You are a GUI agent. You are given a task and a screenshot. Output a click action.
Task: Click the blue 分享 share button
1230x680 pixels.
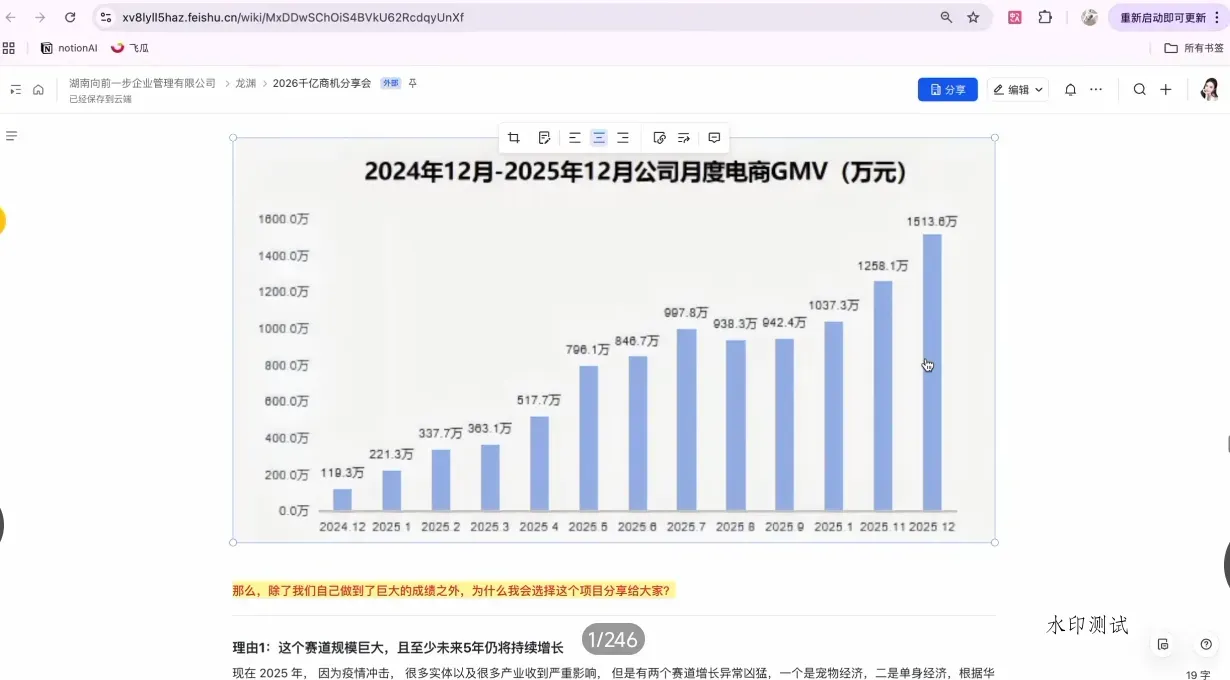pyautogui.click(x=947, y=89)
